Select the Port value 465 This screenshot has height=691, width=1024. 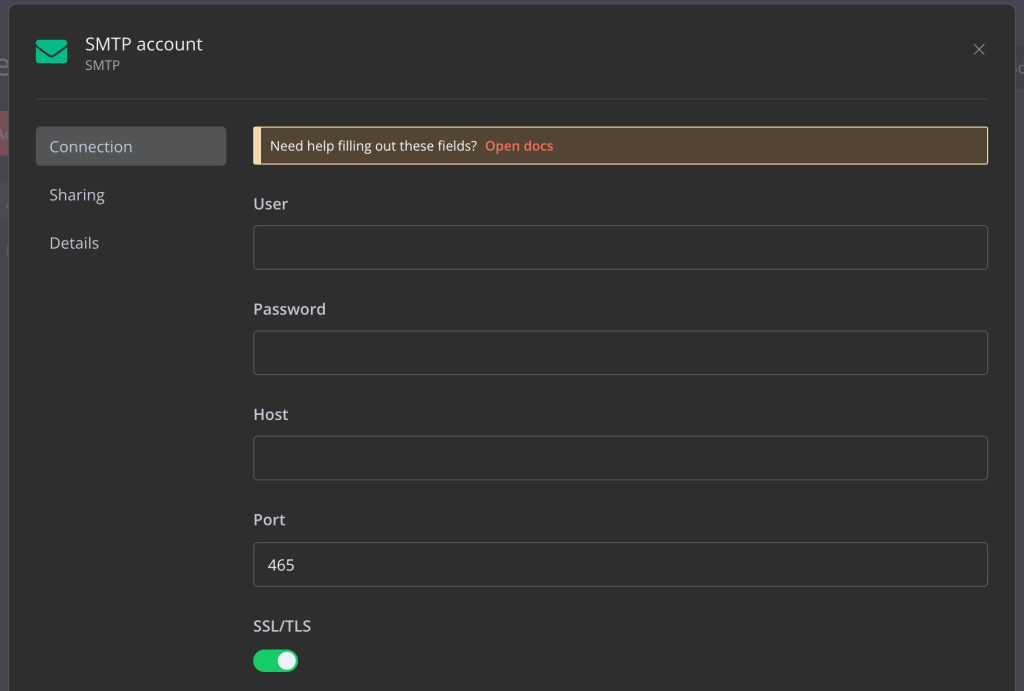620,564
